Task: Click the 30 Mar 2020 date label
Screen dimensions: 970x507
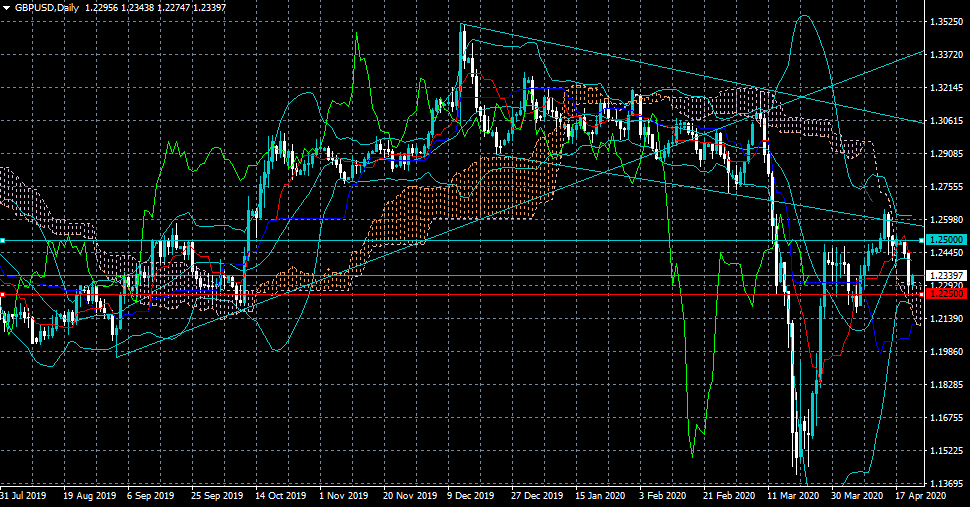Action: pyautogui.click(x=857, y=496)
